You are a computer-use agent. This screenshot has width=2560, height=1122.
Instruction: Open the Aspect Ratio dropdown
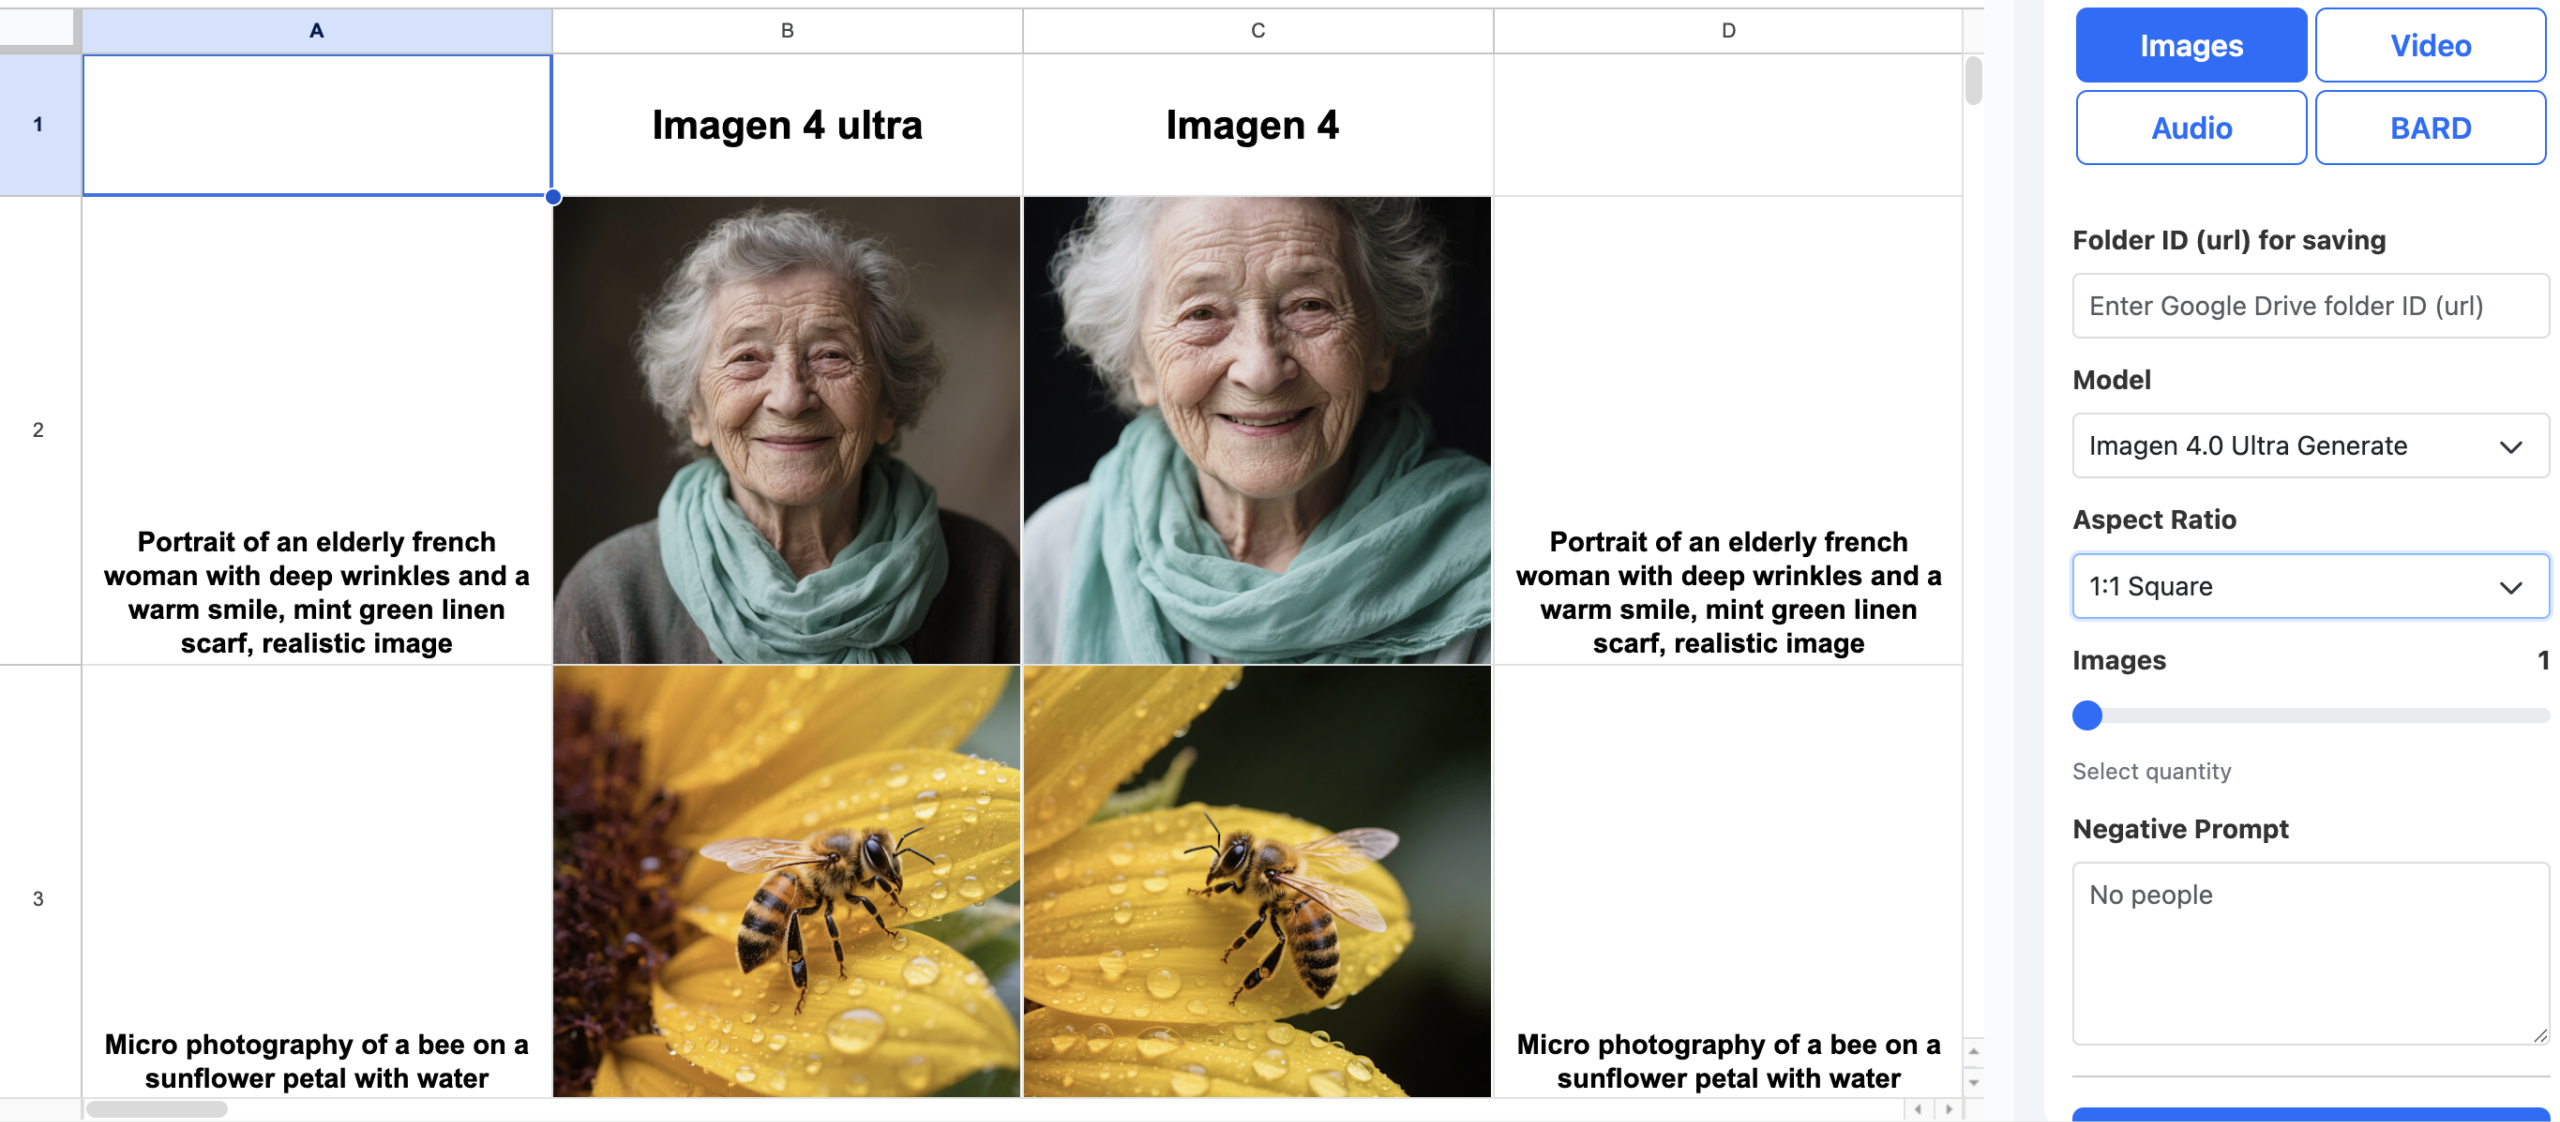click(2310, 586)
